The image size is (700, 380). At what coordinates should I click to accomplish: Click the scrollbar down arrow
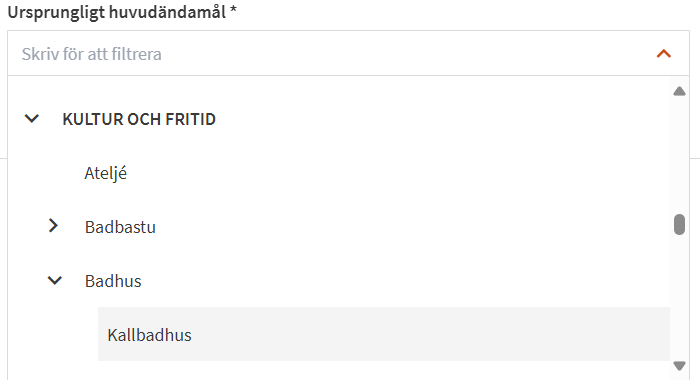click(679, 366)
